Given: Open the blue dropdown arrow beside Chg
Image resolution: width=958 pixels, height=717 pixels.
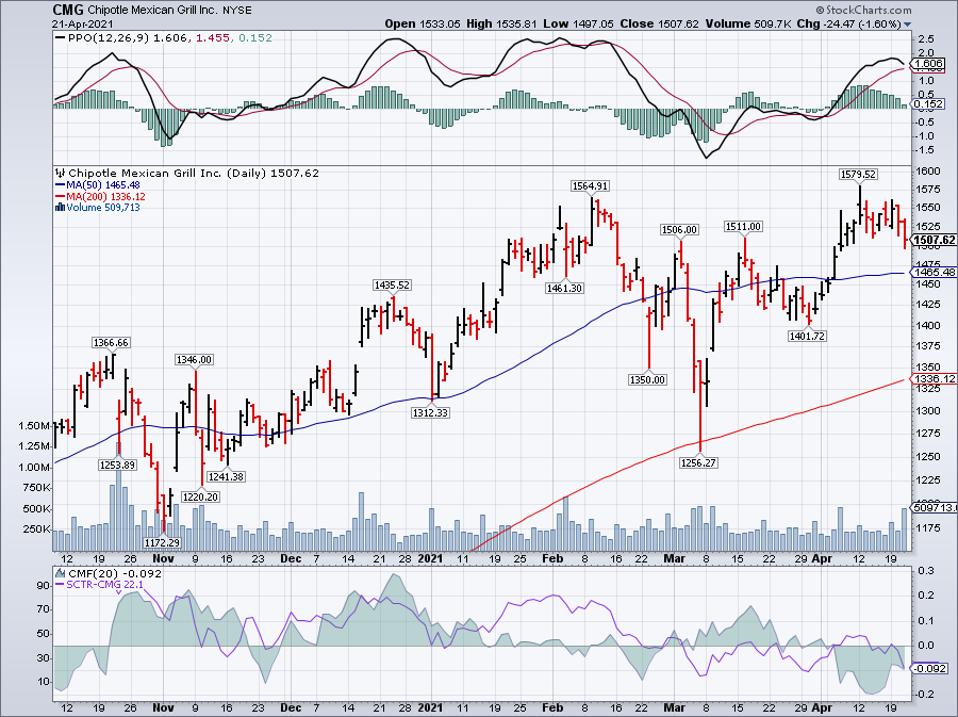Looking at the screenshot, I should tap(907, 25).
